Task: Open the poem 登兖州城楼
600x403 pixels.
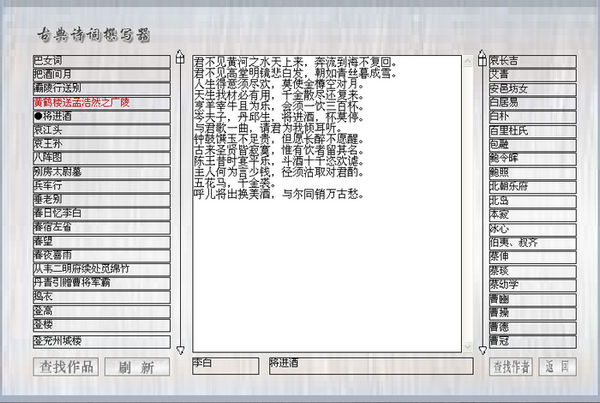Action: (x=102, y=341)
